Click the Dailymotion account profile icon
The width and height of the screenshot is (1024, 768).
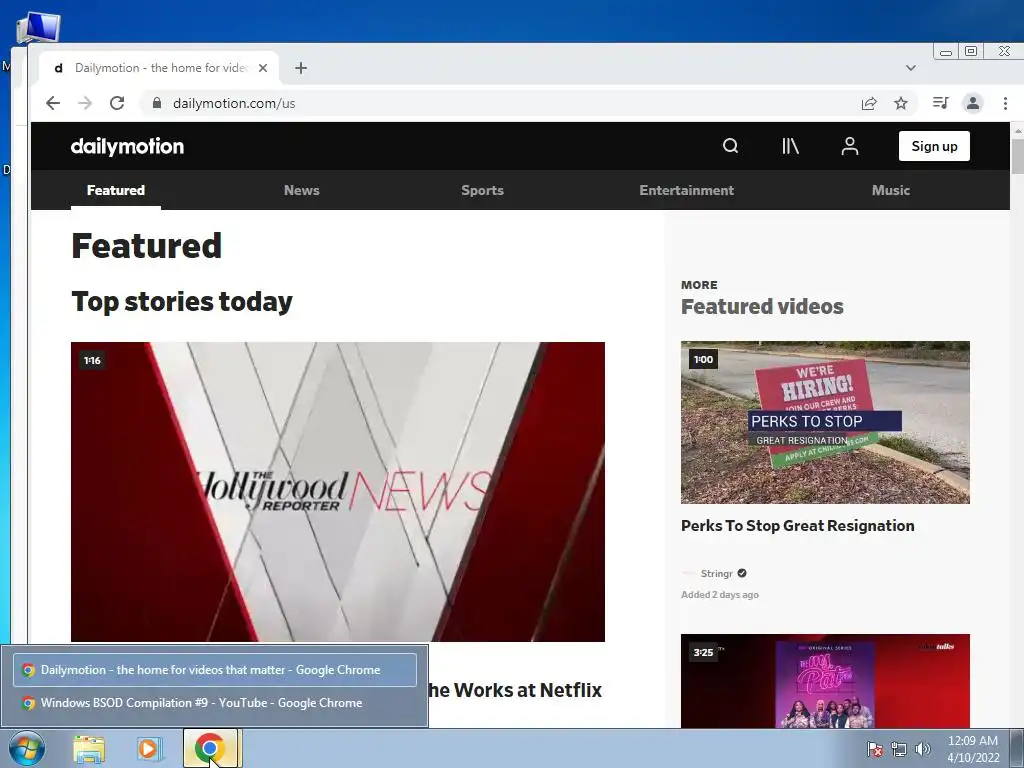click(x=850, y=146)
